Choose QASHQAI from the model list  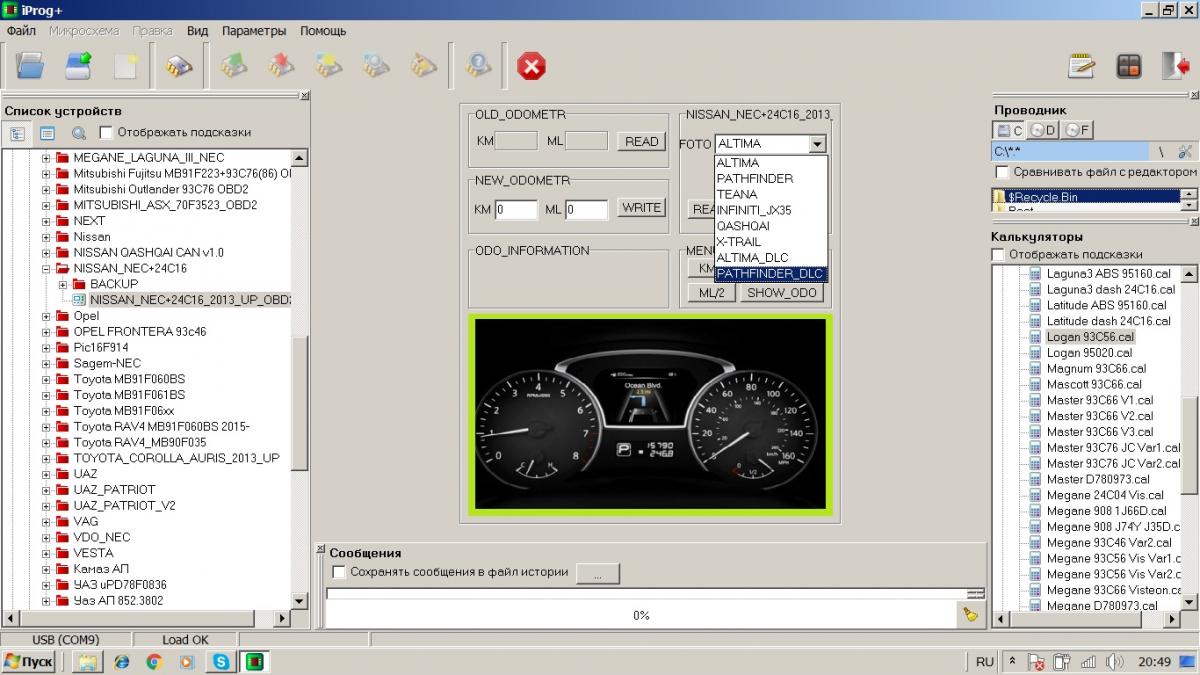click(x=771, y=226)
